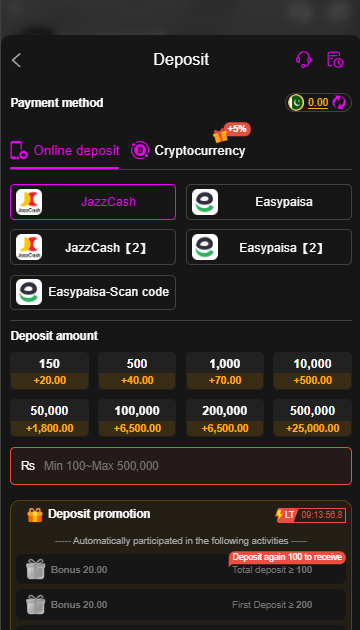
Task: Pick the 10,000 deposit amount
Action: 313,371
